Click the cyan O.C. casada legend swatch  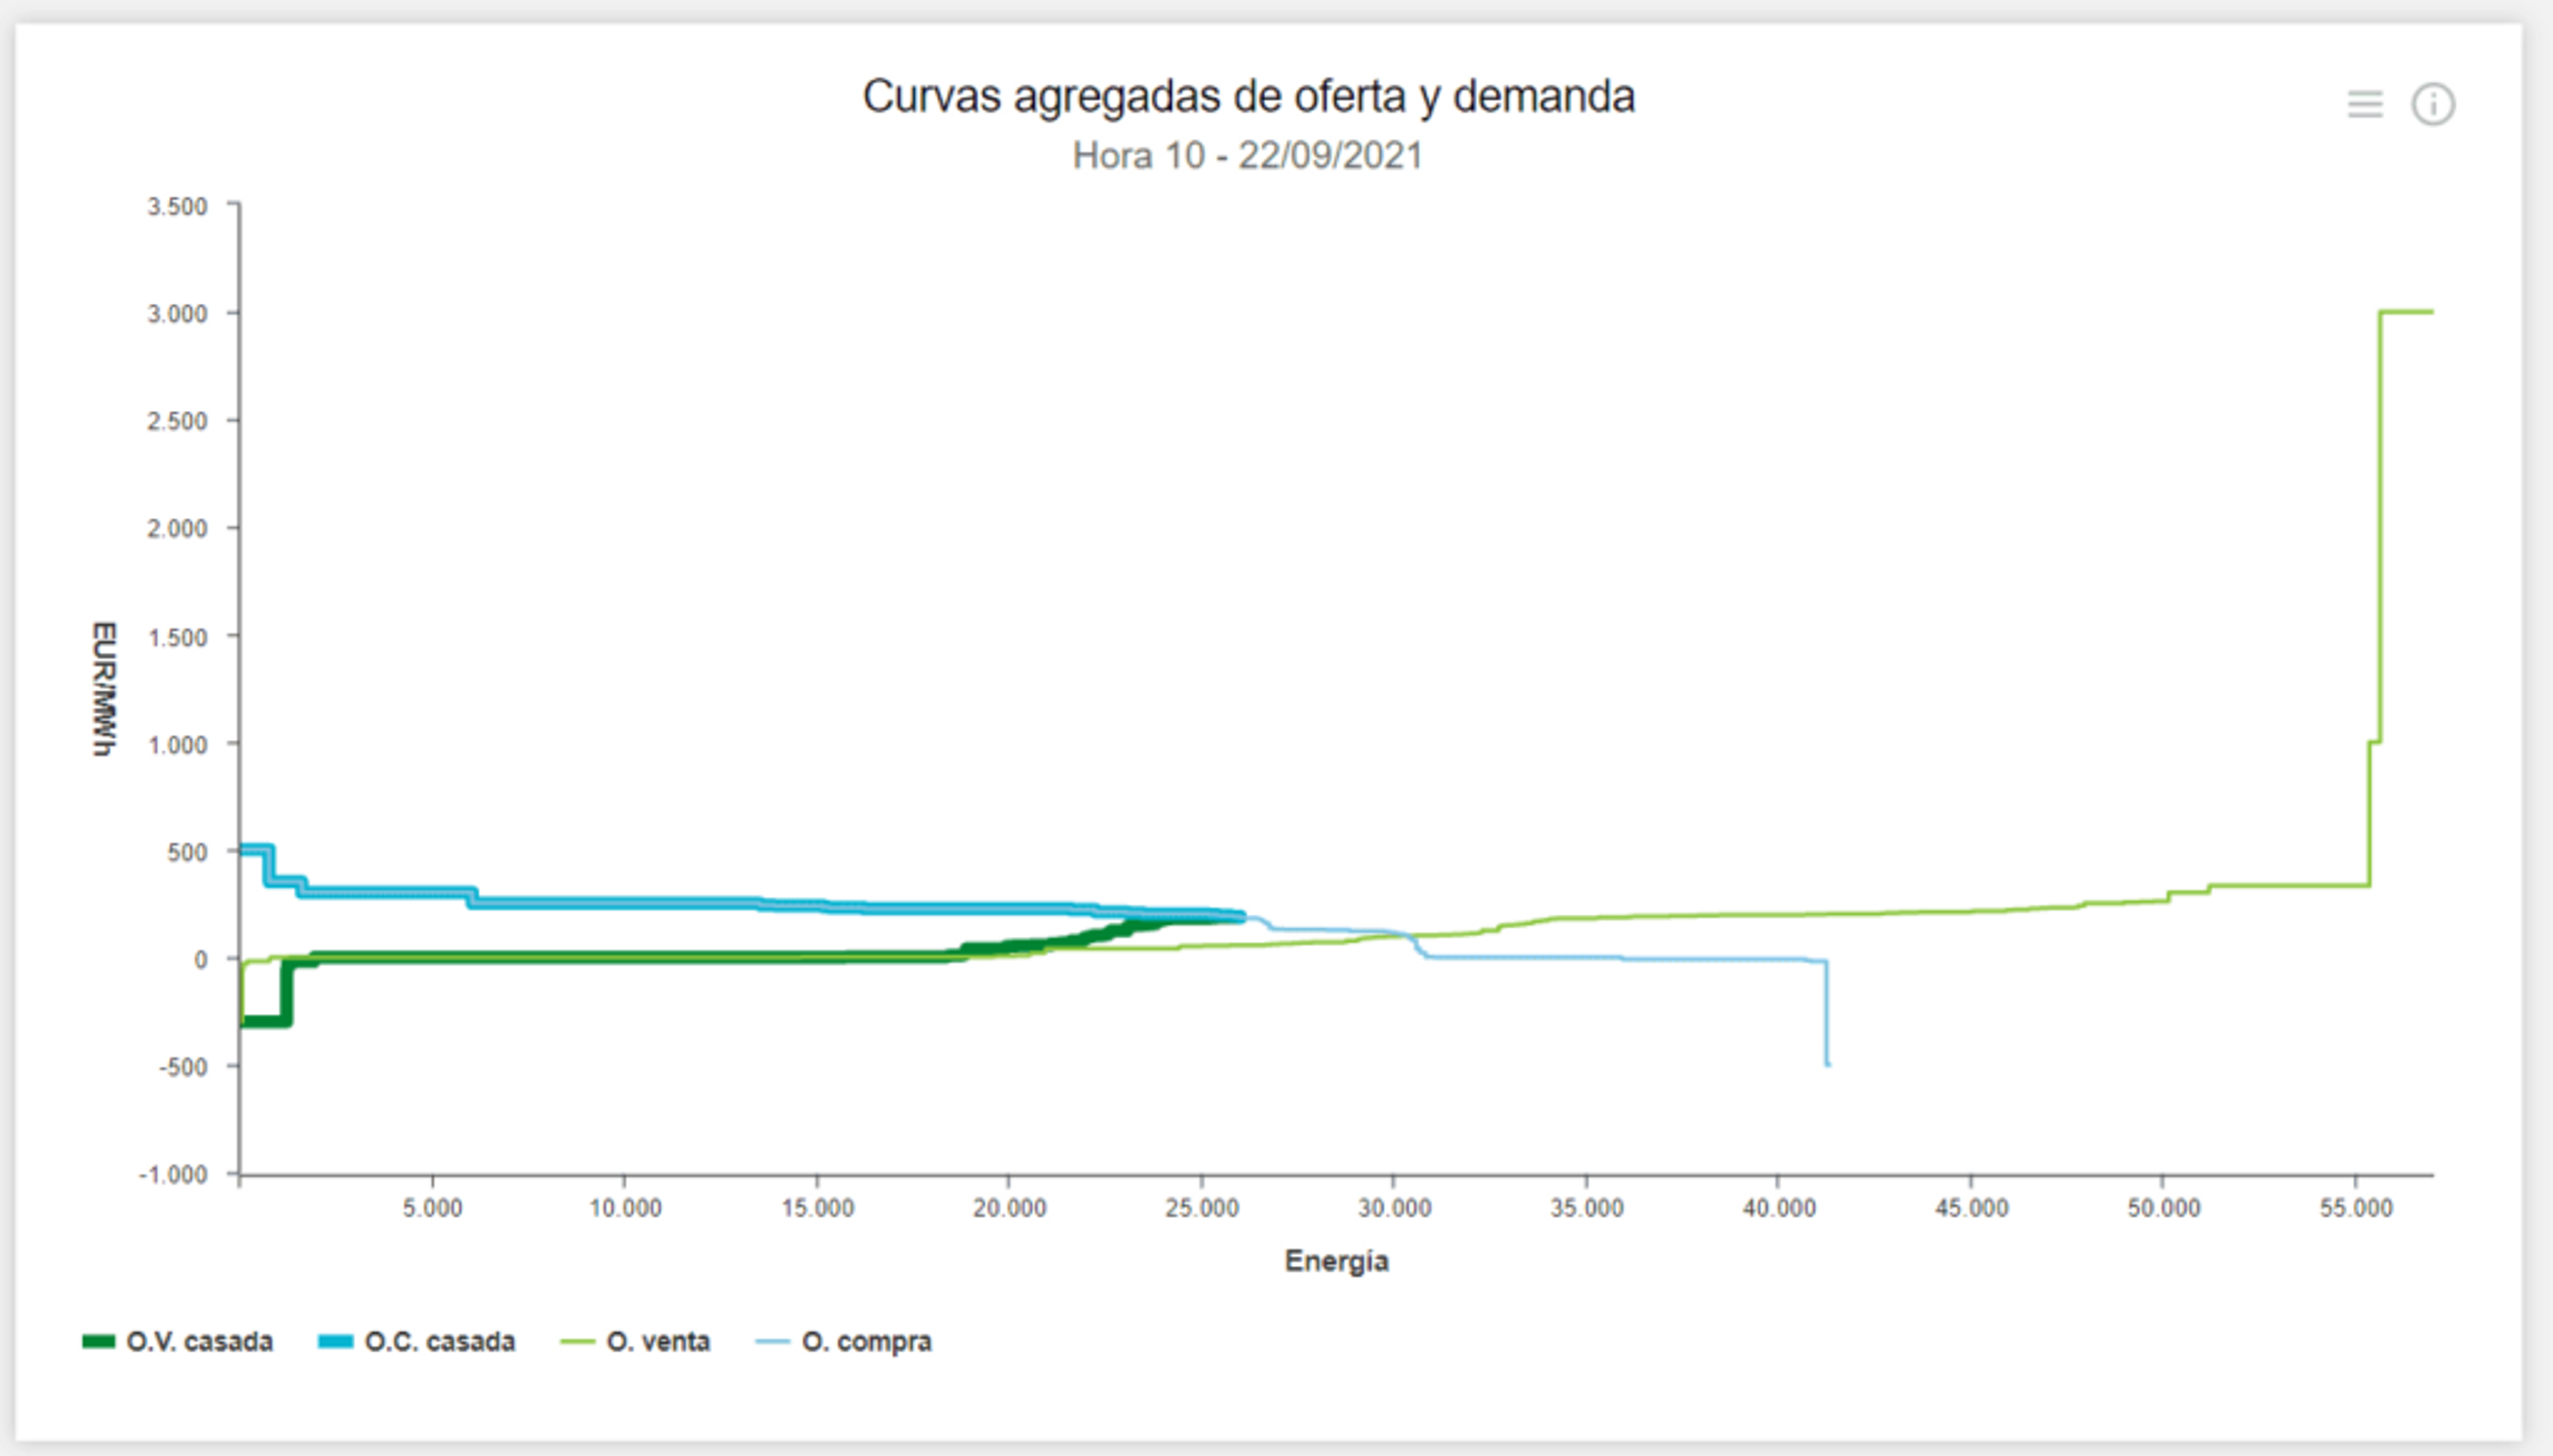335,1342
